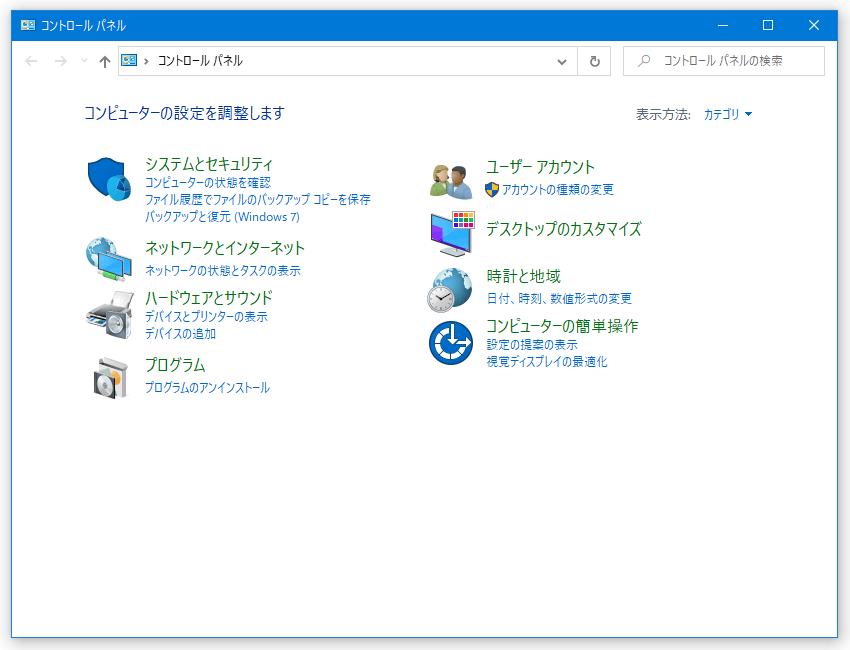Open バックアップと復元 (Windows 7) link
This screenshot has width=850, height=650.
pyautogui.click(x=222, y=217)
